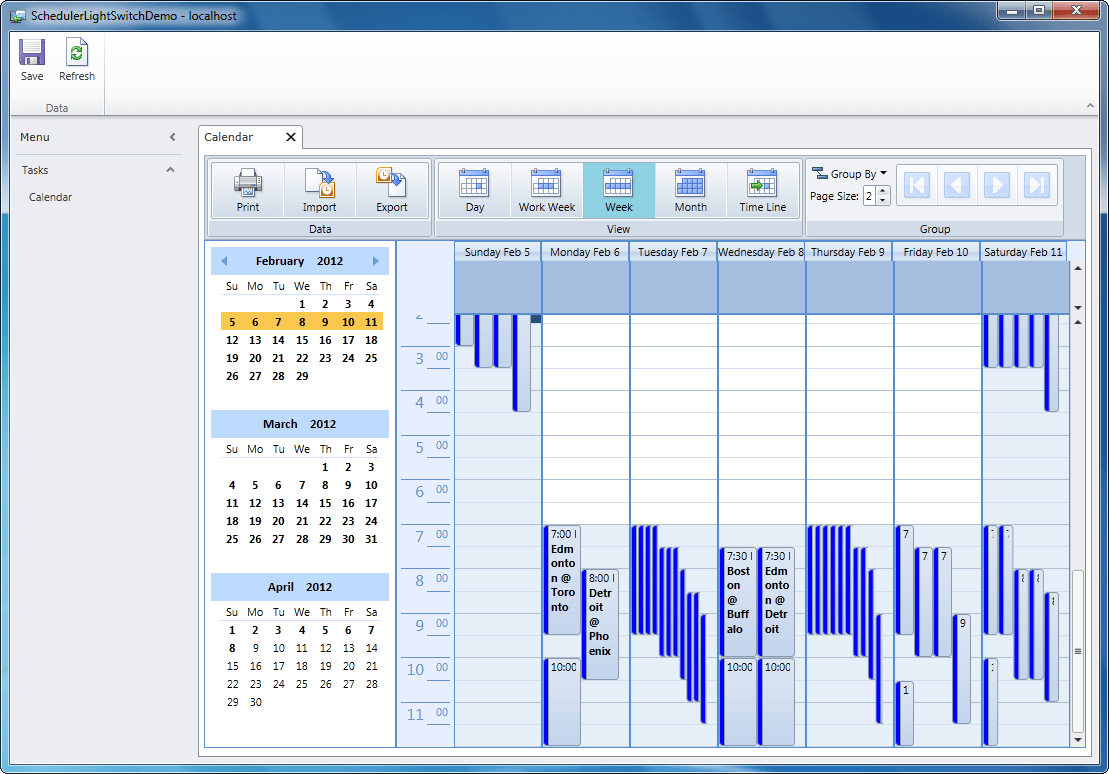
Task: Collapse the Tasks section
Action: click(170, 170)
